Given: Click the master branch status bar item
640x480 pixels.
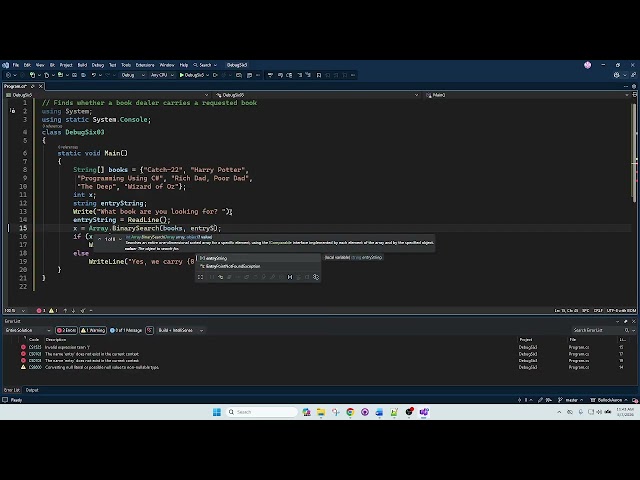Looking at the screenshot, I should (571, 400).
